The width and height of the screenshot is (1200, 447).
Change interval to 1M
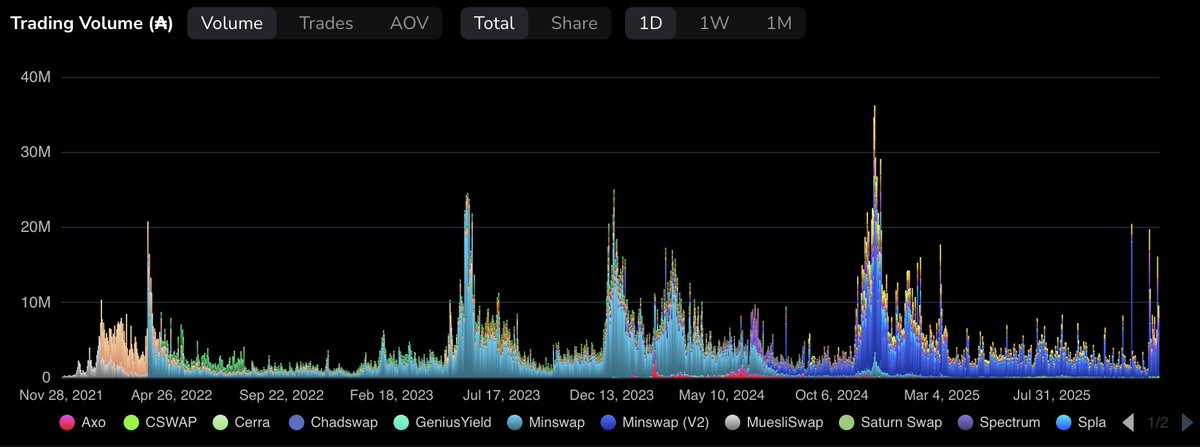point(778,23)
